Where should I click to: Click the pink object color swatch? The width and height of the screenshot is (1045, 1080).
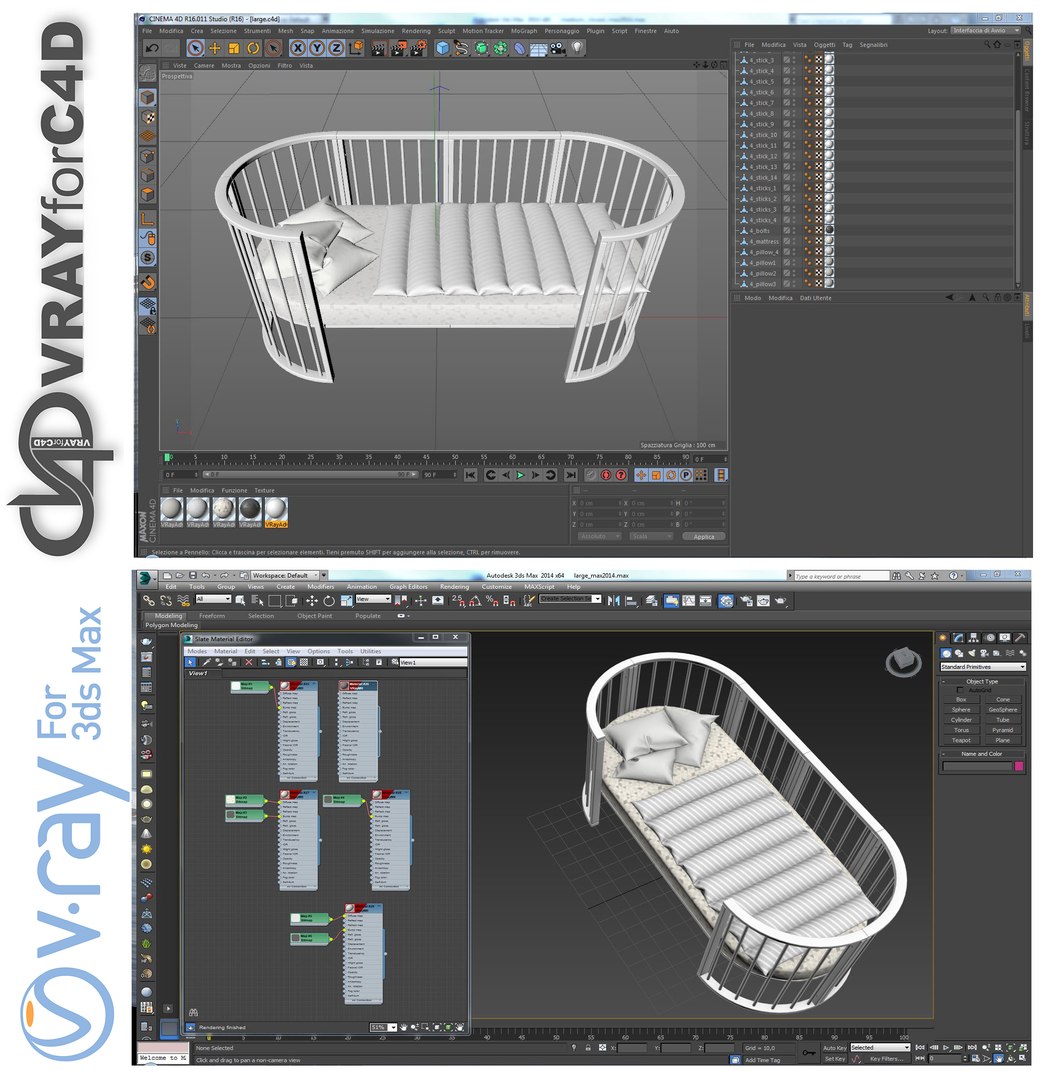1019,767
